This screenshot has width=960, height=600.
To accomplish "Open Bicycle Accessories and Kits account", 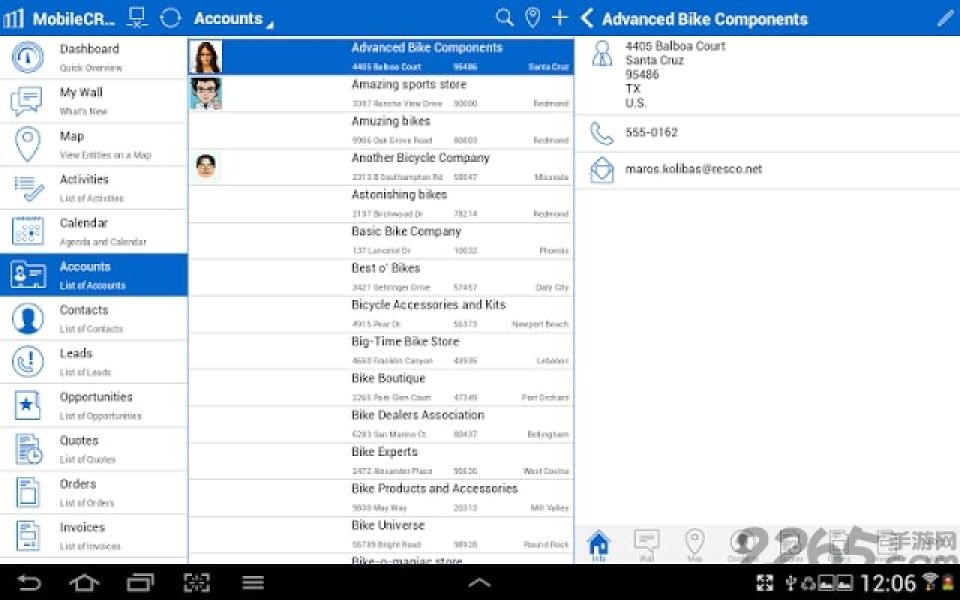I will point(381,313).
